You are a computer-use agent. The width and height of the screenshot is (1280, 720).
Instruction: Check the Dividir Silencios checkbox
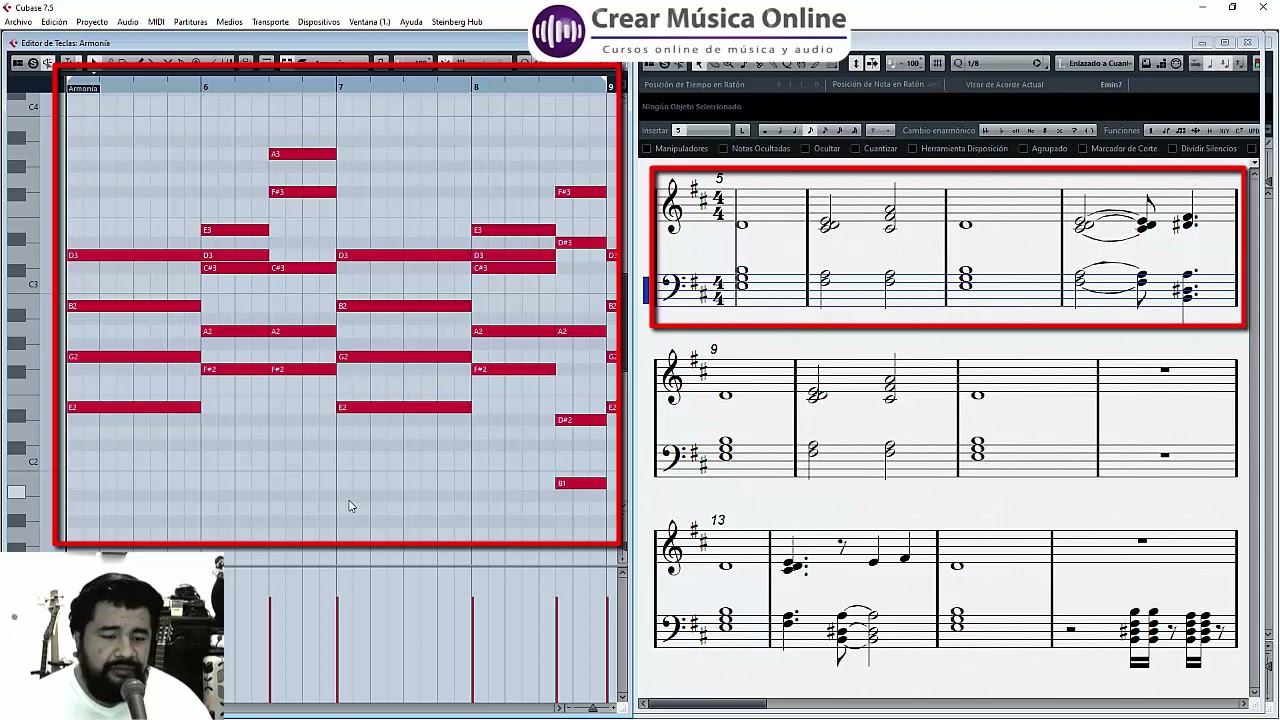point(1172,148)
